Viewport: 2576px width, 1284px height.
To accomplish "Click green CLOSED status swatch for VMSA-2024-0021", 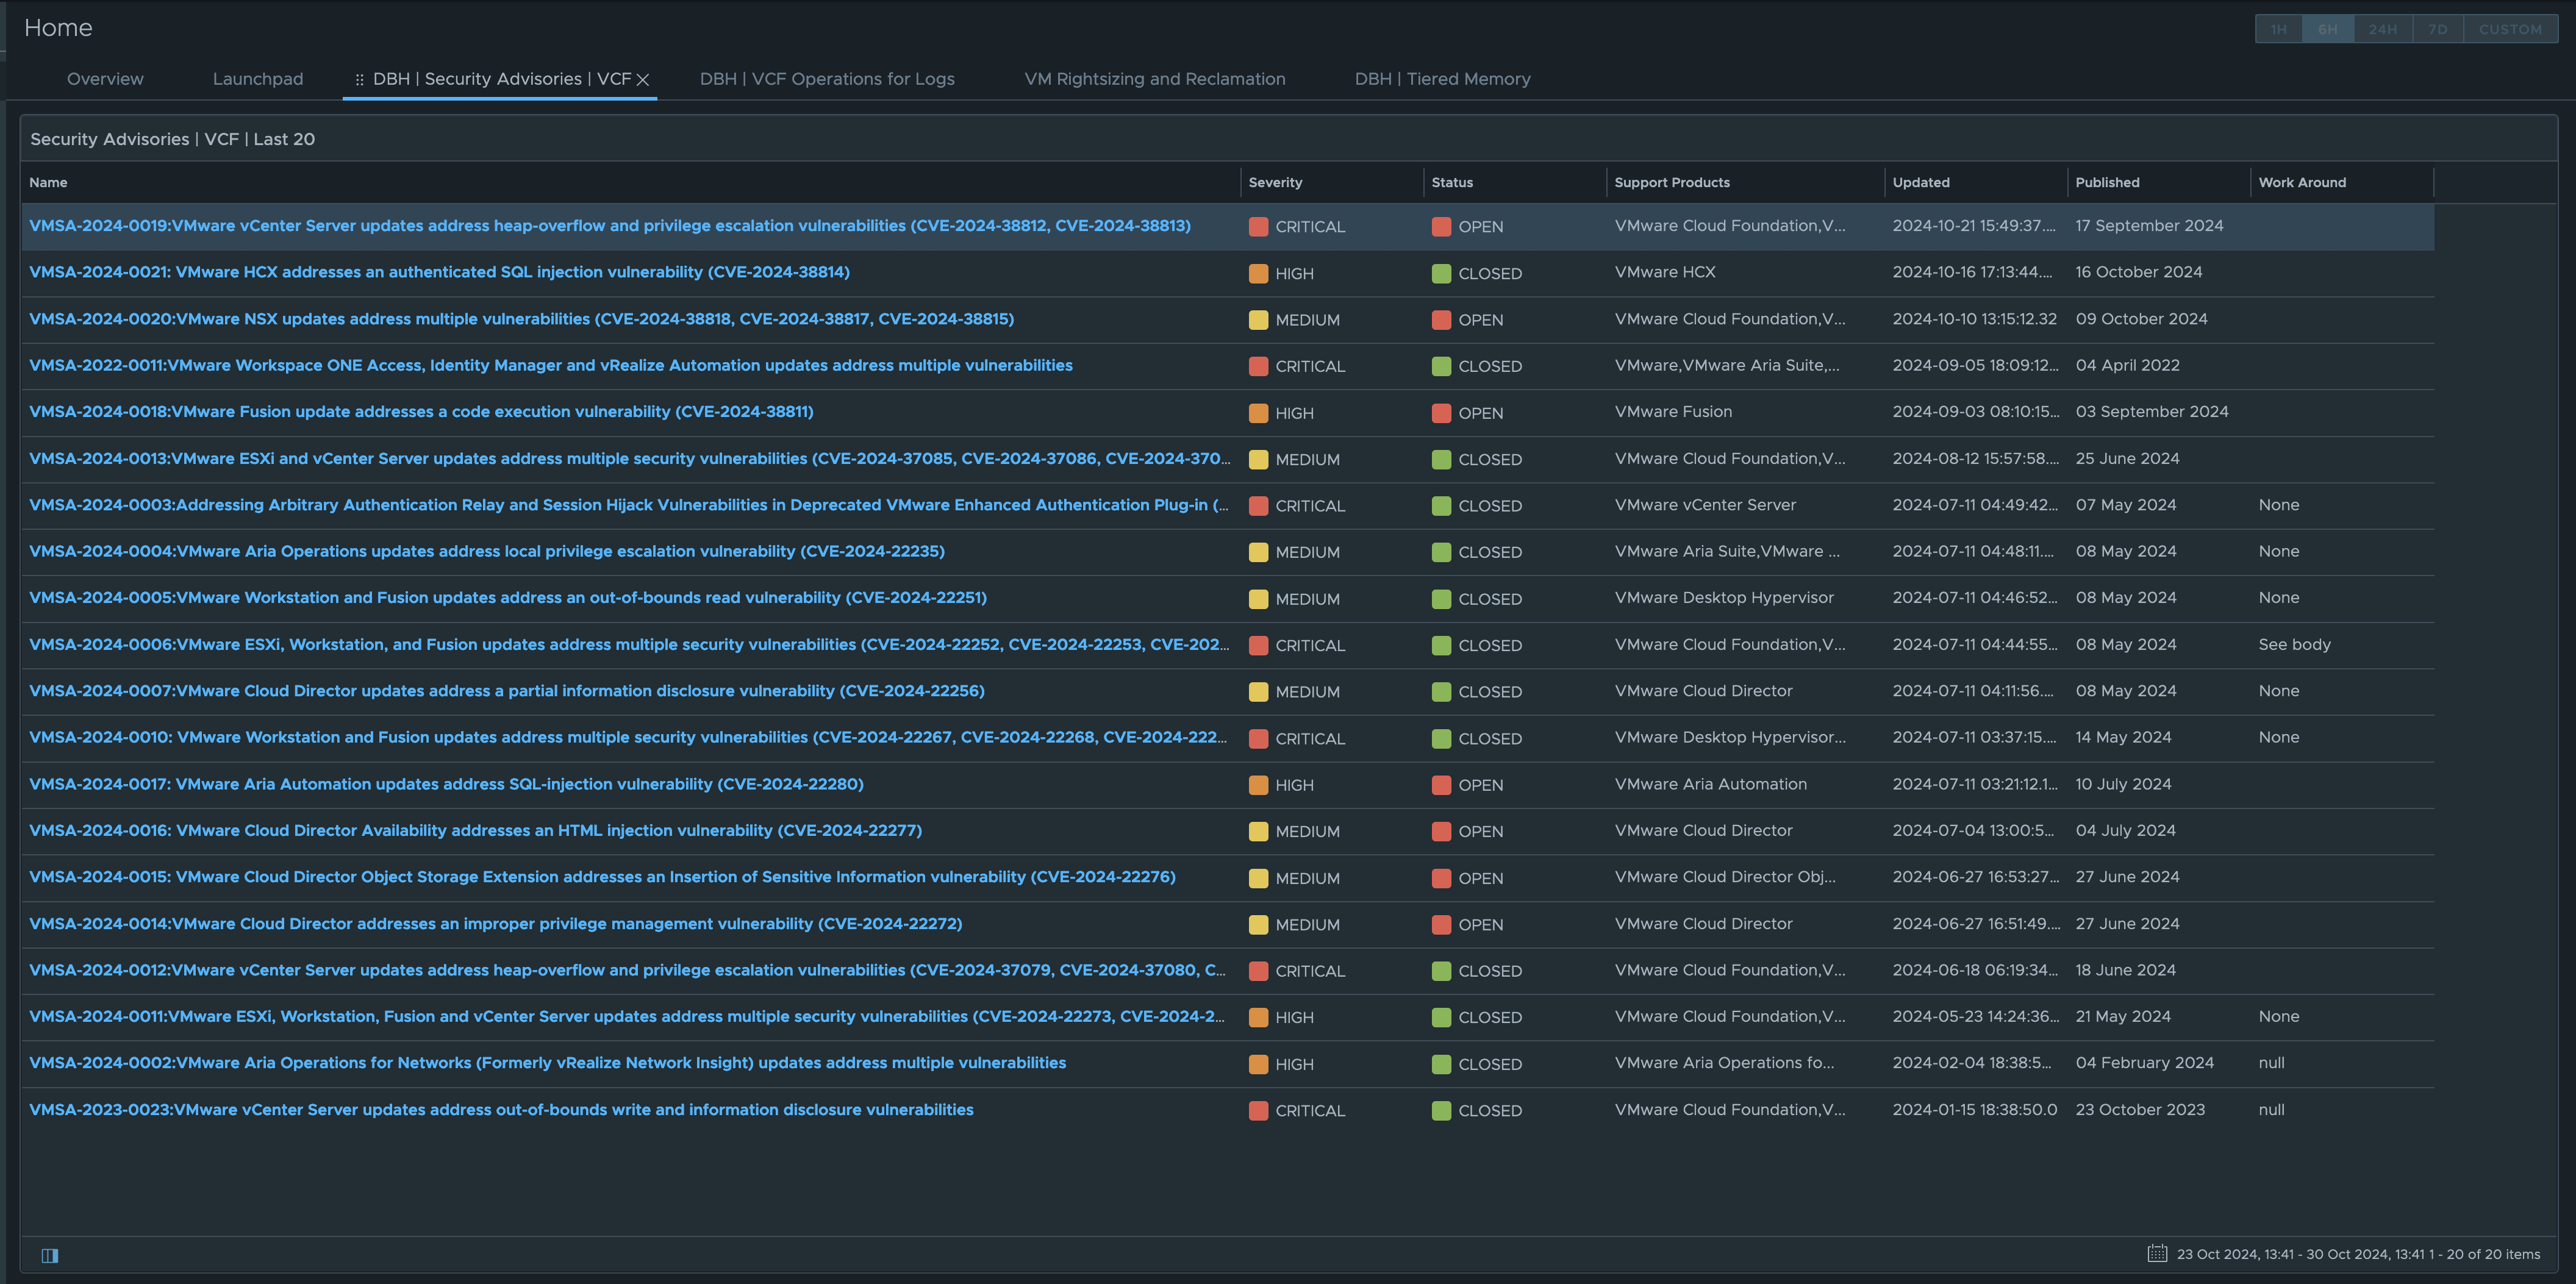I will (x=1441, y=273).
